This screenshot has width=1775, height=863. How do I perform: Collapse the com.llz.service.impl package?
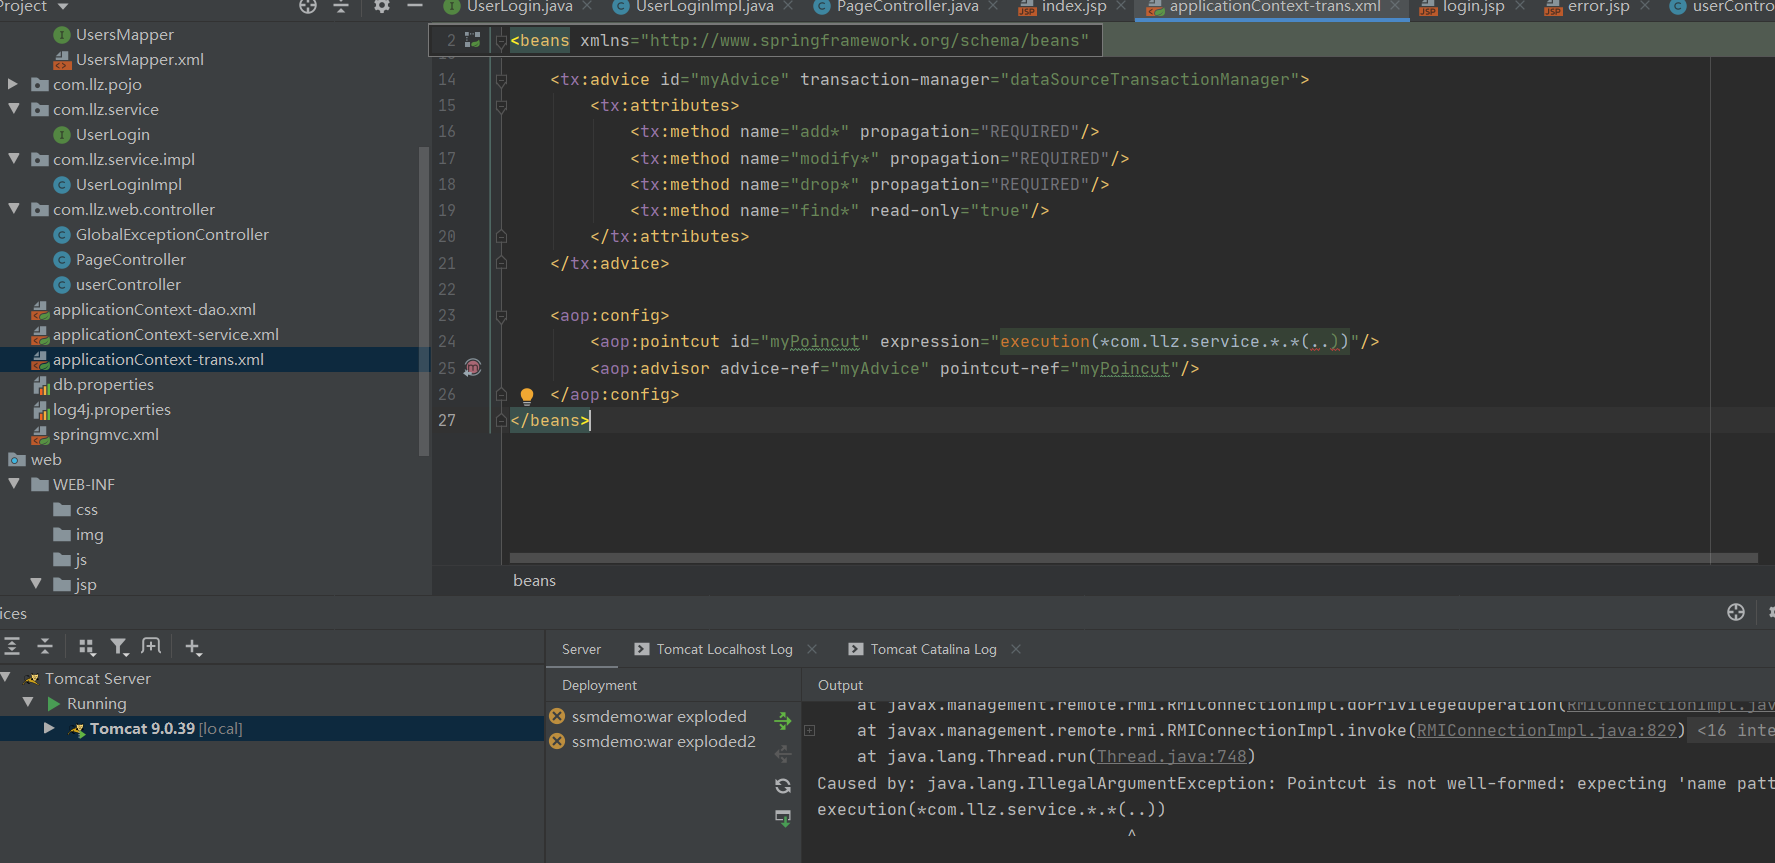click(x=13, y=159)
